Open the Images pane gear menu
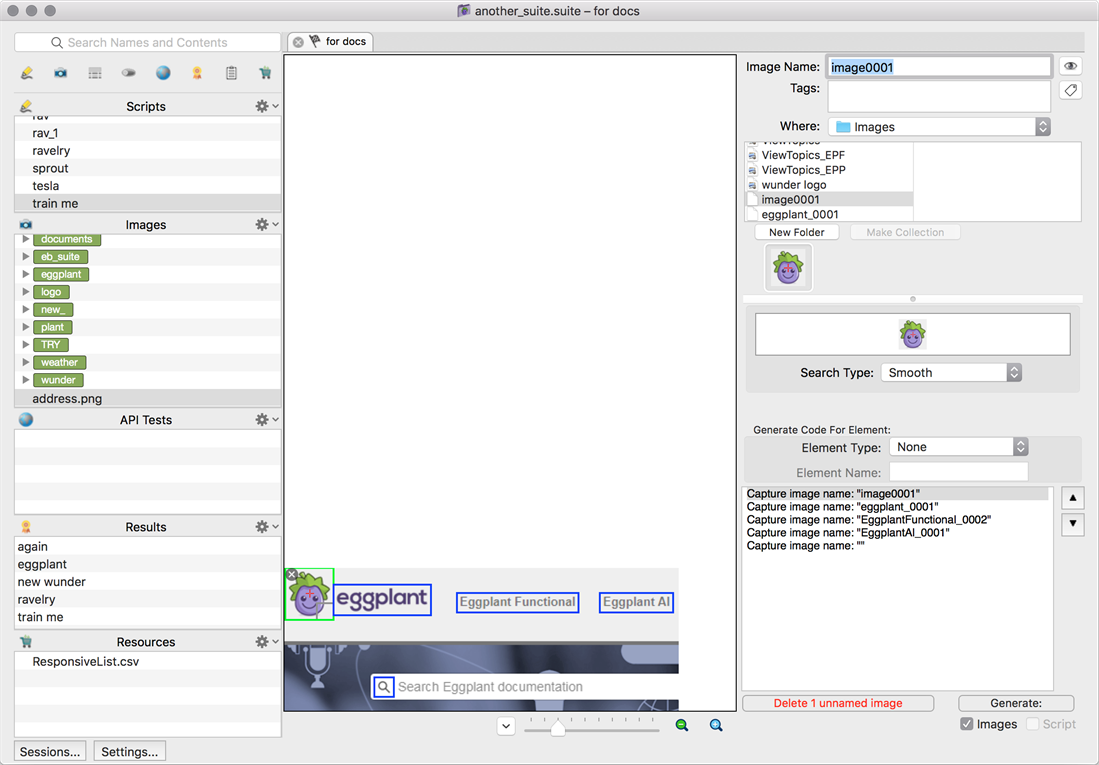The image size is (1099, 765). (x=266, y=224)
